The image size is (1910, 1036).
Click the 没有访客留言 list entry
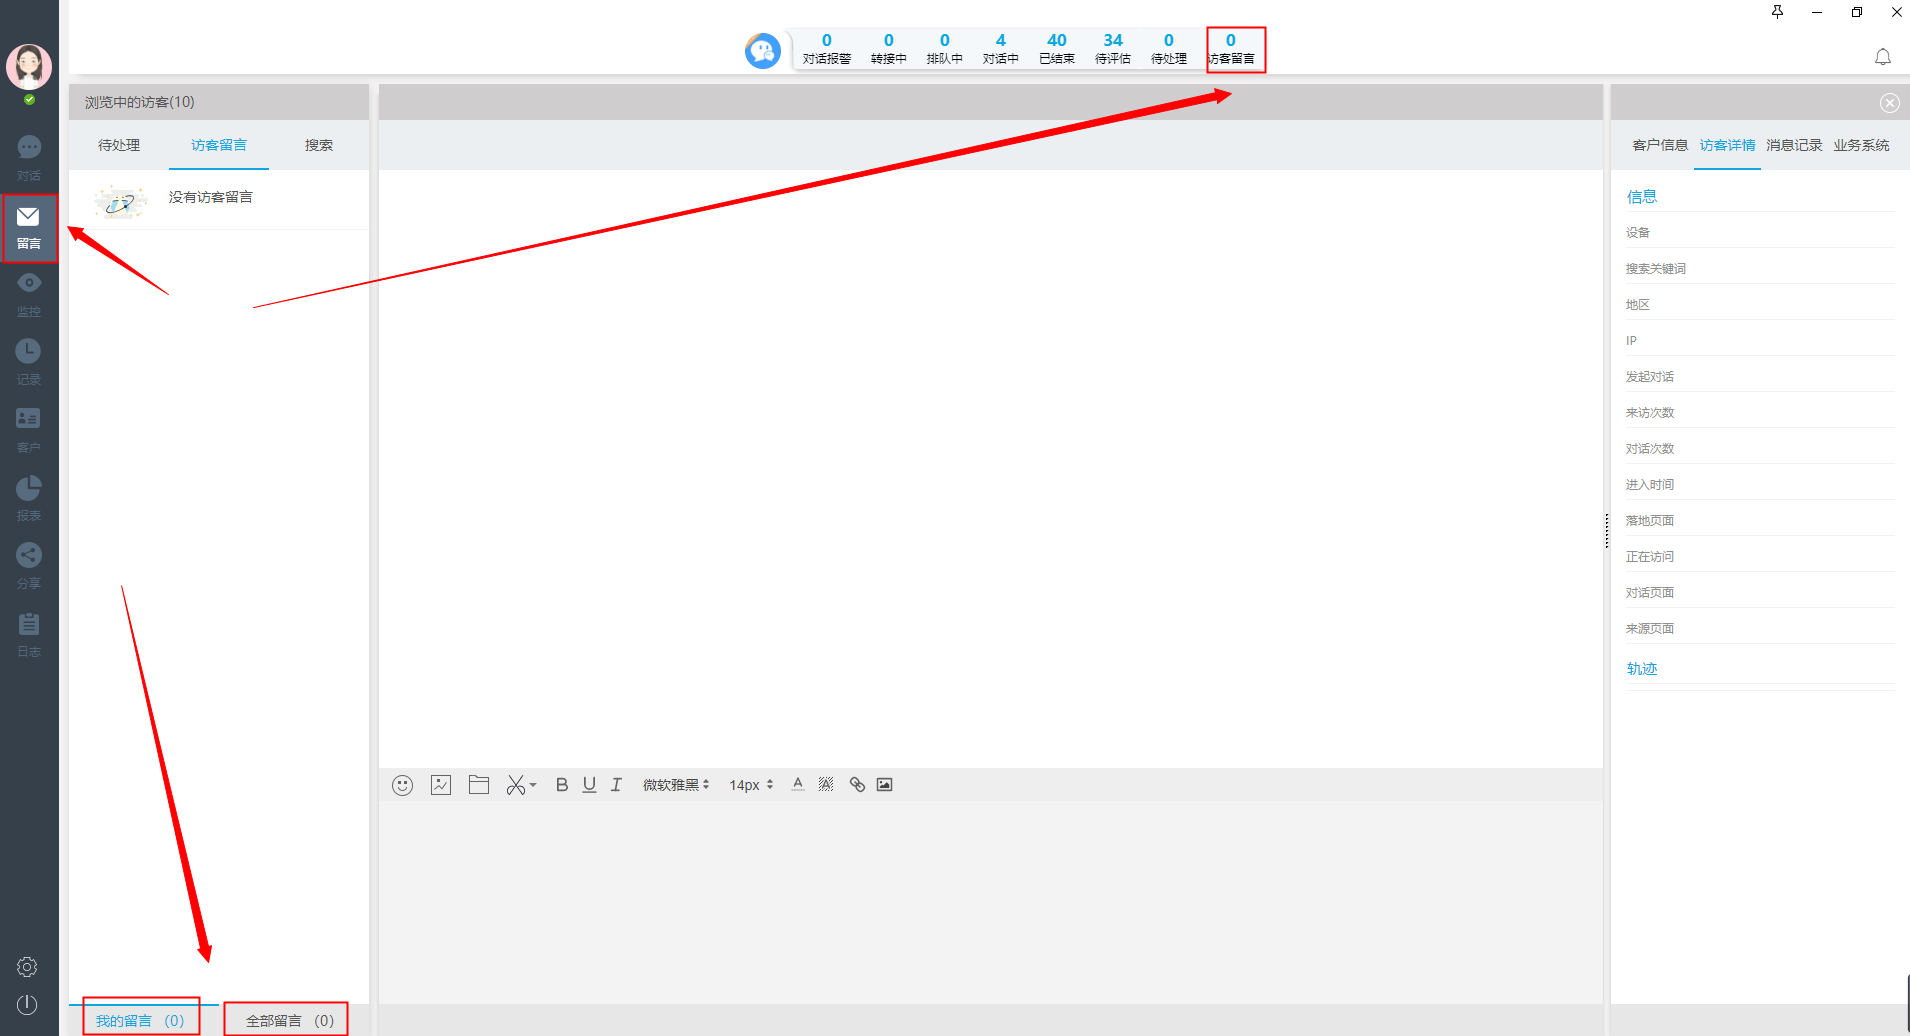coord(219,199)
